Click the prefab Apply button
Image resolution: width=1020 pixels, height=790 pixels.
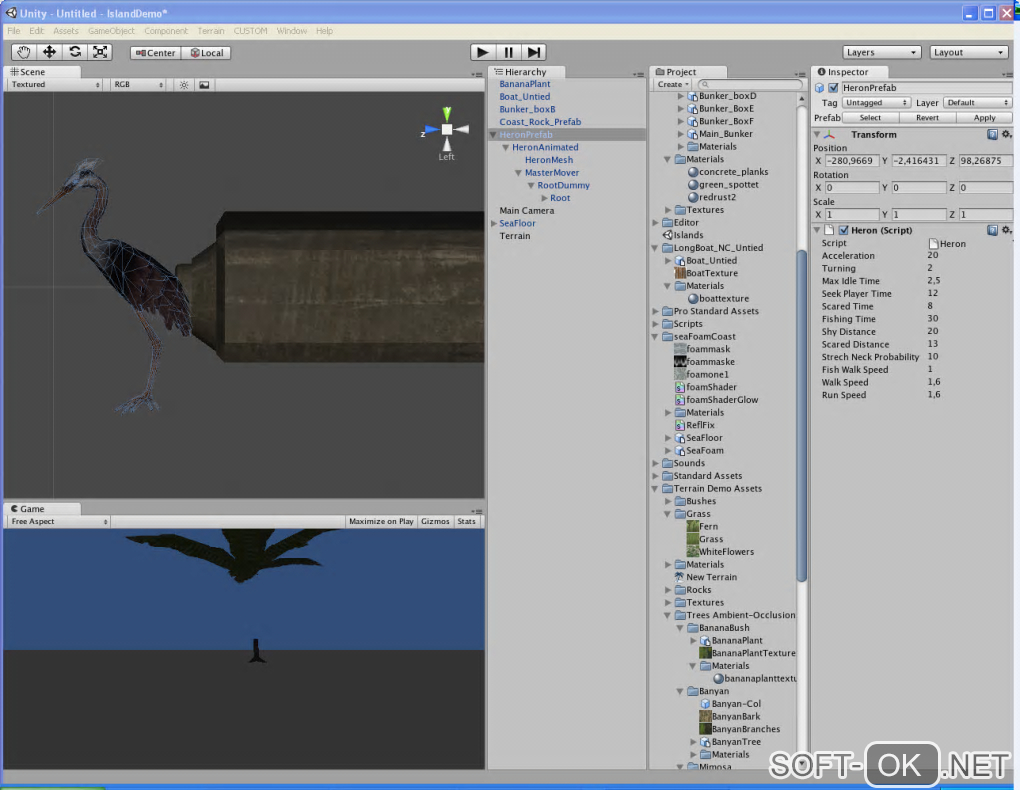(984, 117)
